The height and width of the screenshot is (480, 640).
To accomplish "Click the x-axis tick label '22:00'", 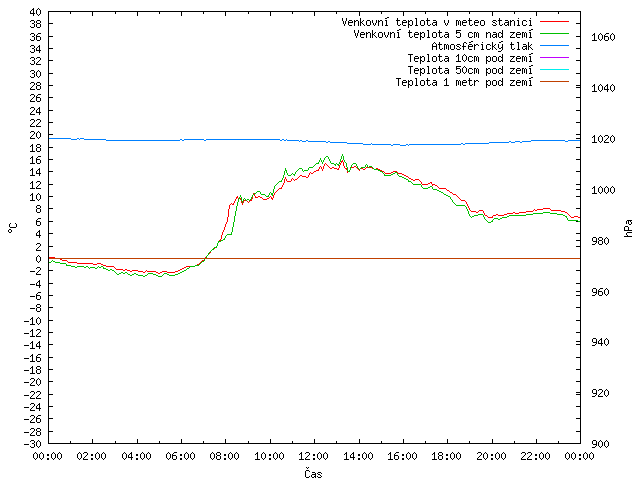I will pos(536,456).
